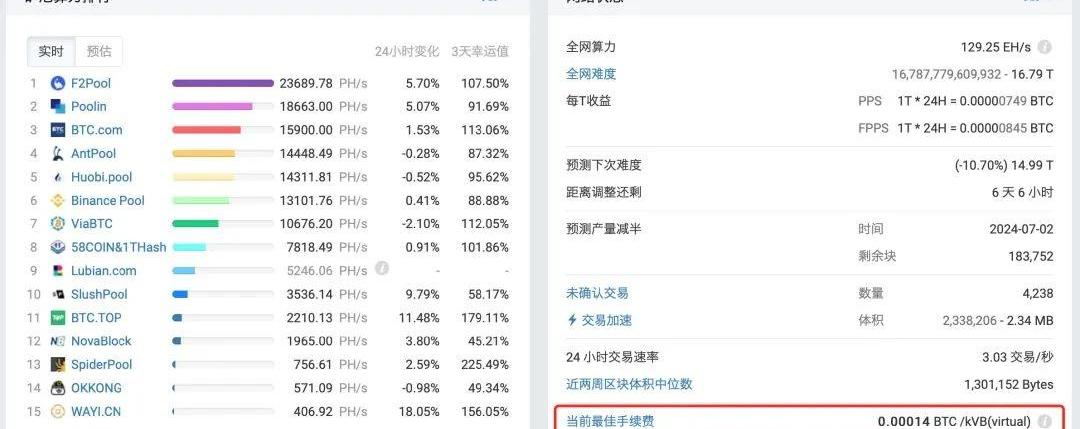Click the AntPool logo icon
This screenshot has height=429, width=1080.
(58, 153)
